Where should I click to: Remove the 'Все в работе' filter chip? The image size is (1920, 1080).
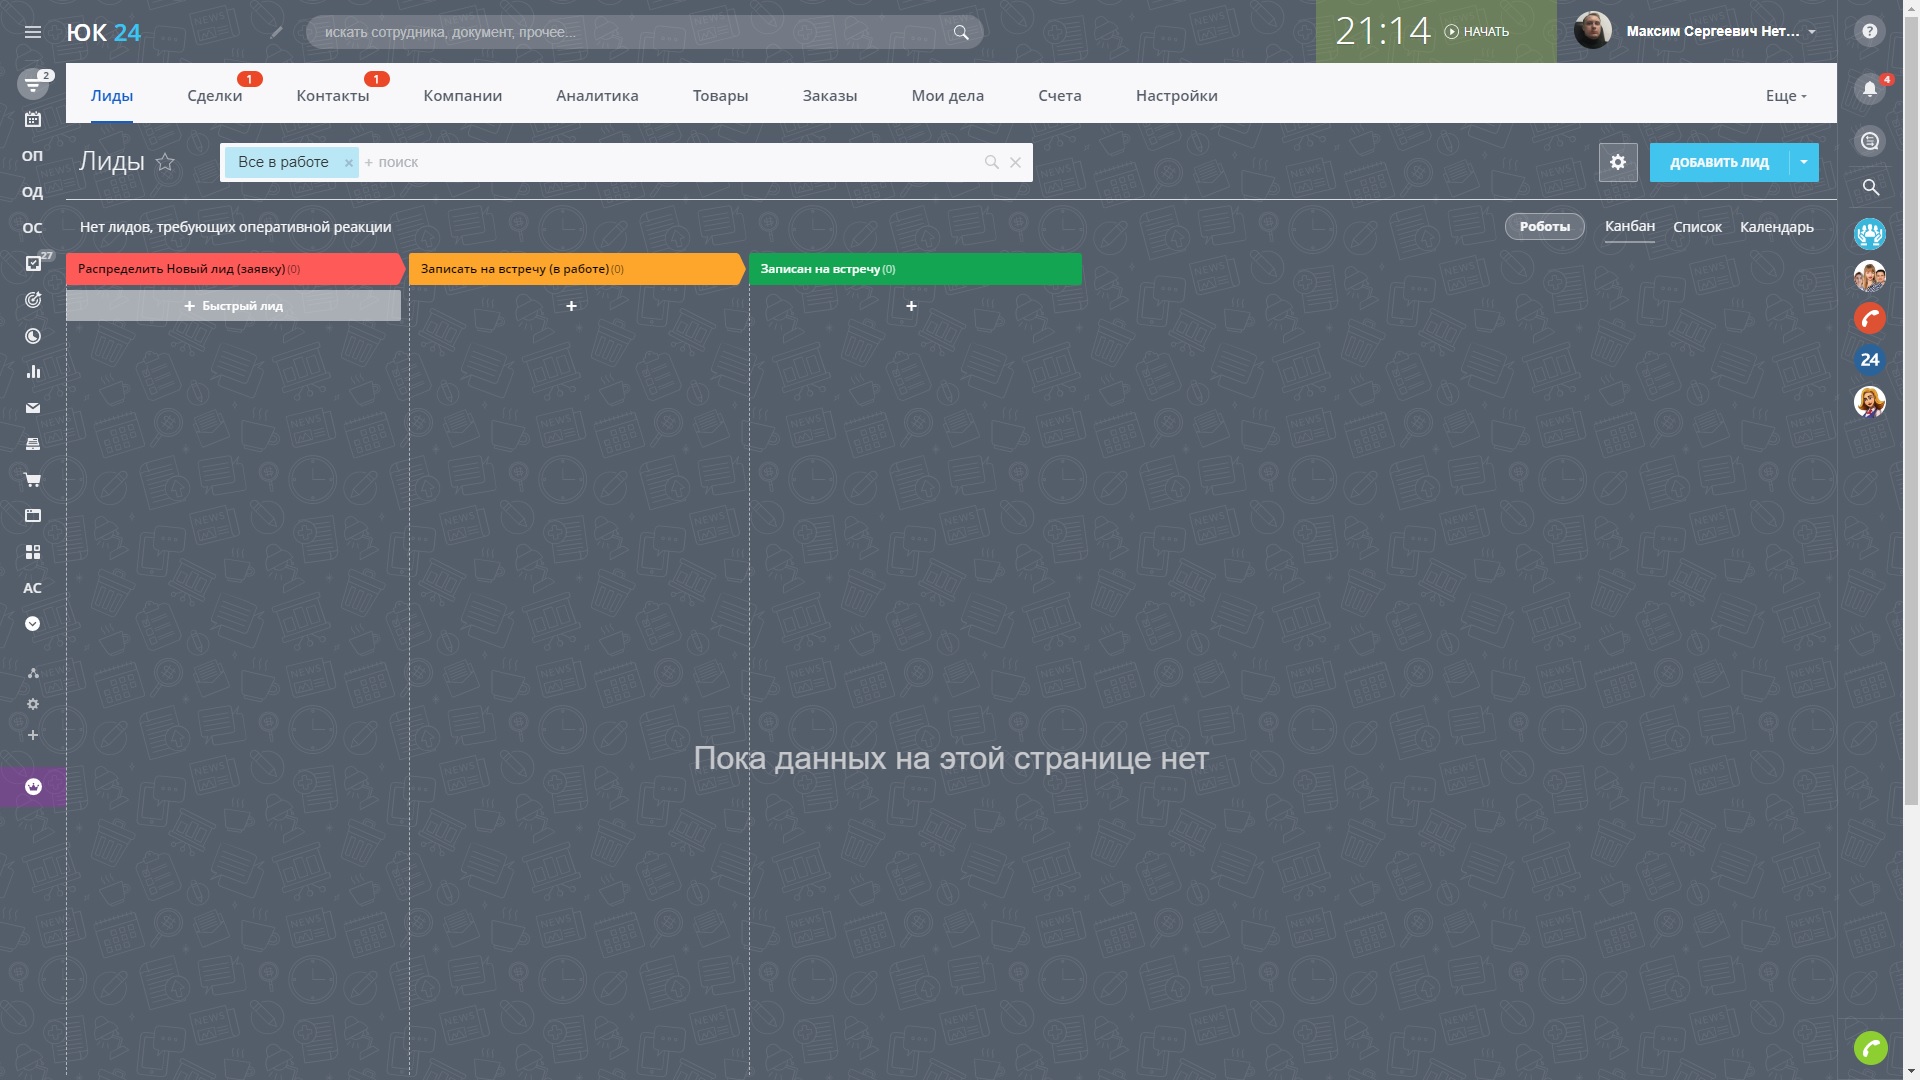pyautogui.click(x=348, y=163)
